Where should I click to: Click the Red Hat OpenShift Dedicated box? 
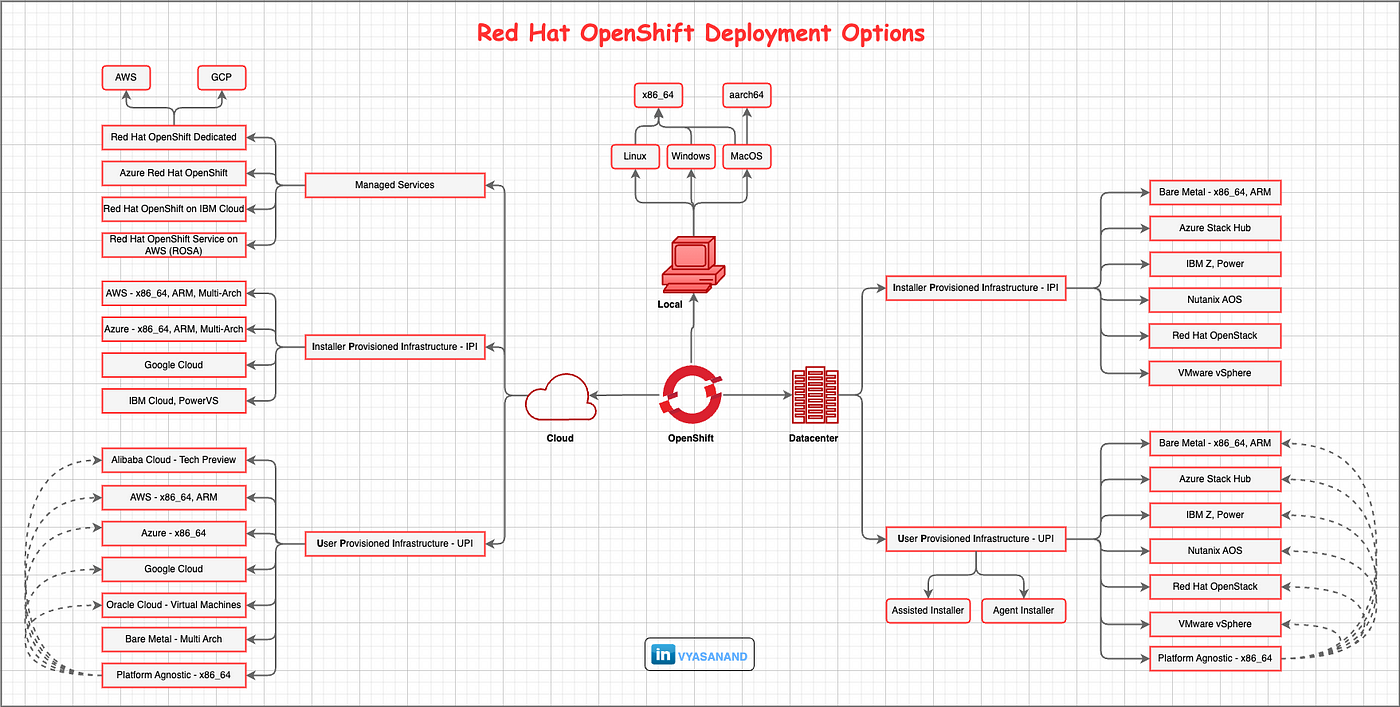click(x=174, y=137)
